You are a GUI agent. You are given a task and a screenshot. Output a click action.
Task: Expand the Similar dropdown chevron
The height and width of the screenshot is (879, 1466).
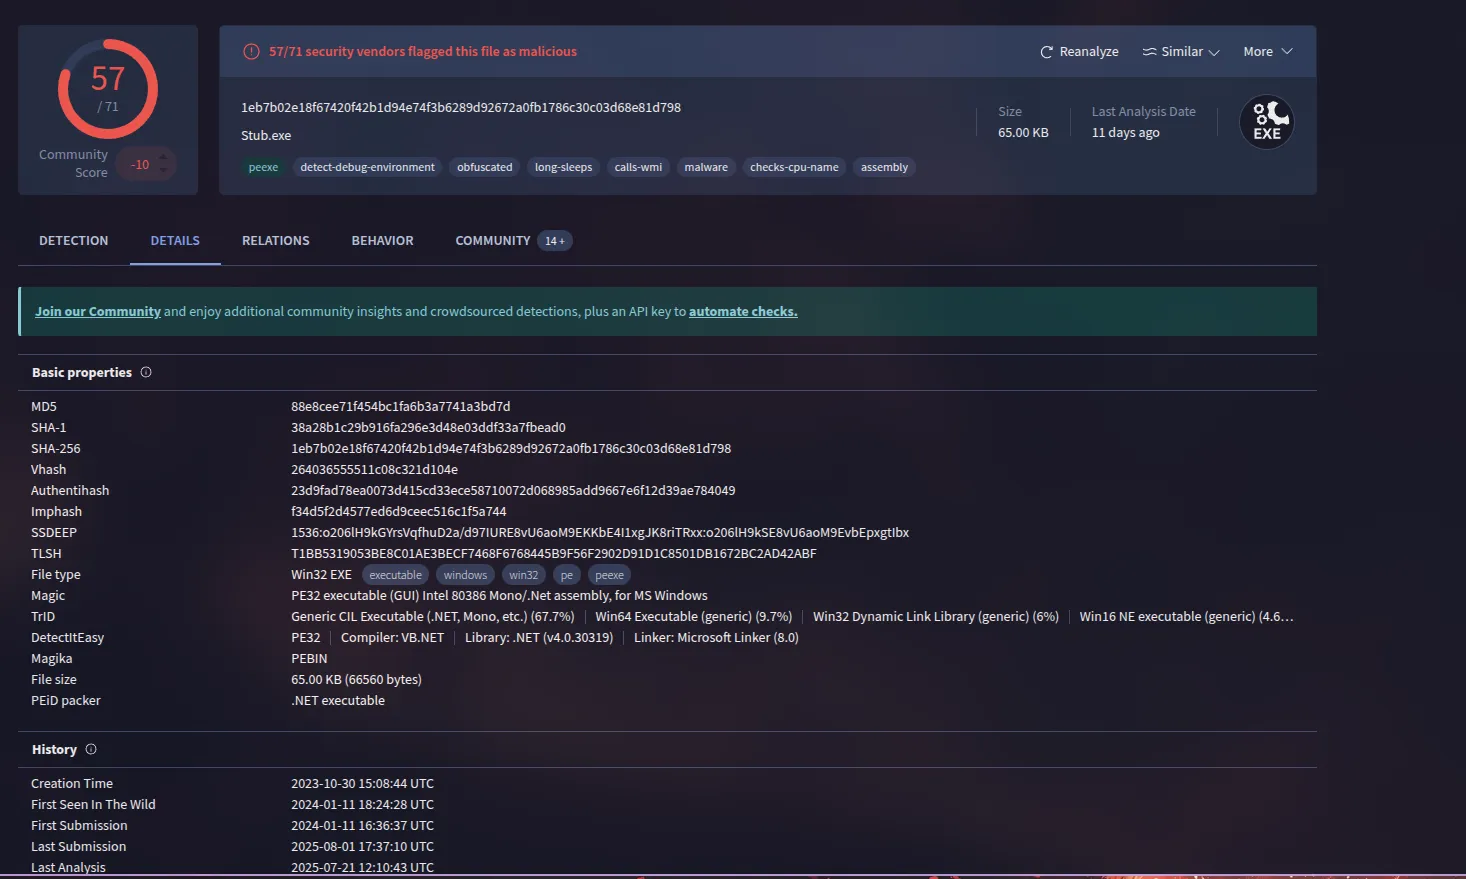1214,52
